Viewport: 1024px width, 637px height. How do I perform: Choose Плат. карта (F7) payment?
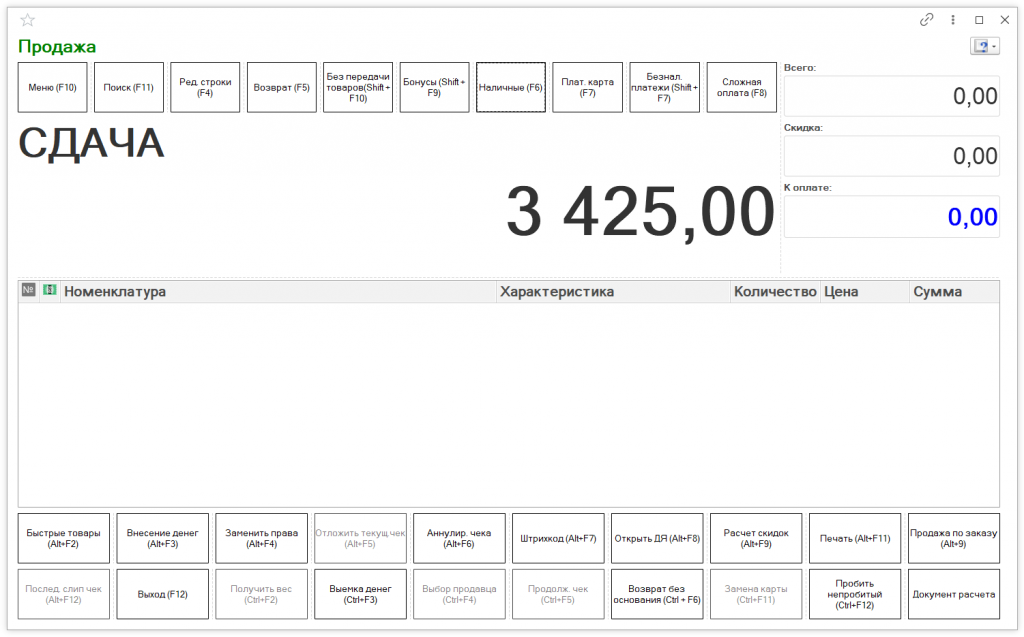587,87
